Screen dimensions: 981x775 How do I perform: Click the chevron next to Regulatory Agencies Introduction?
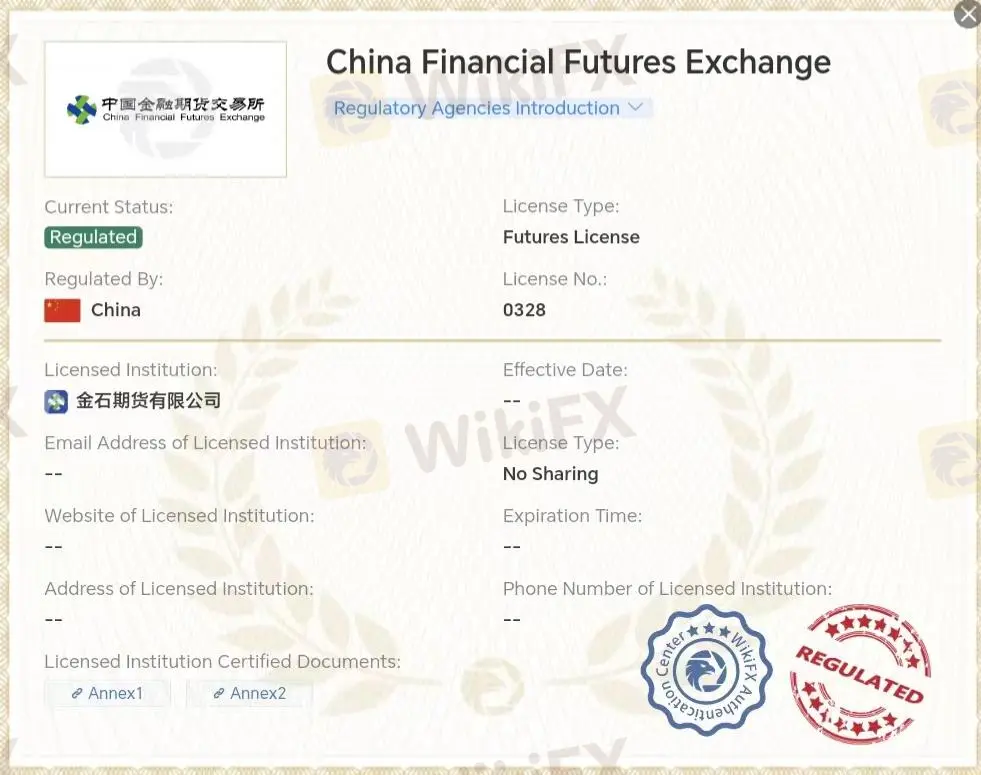click(637, 107)
